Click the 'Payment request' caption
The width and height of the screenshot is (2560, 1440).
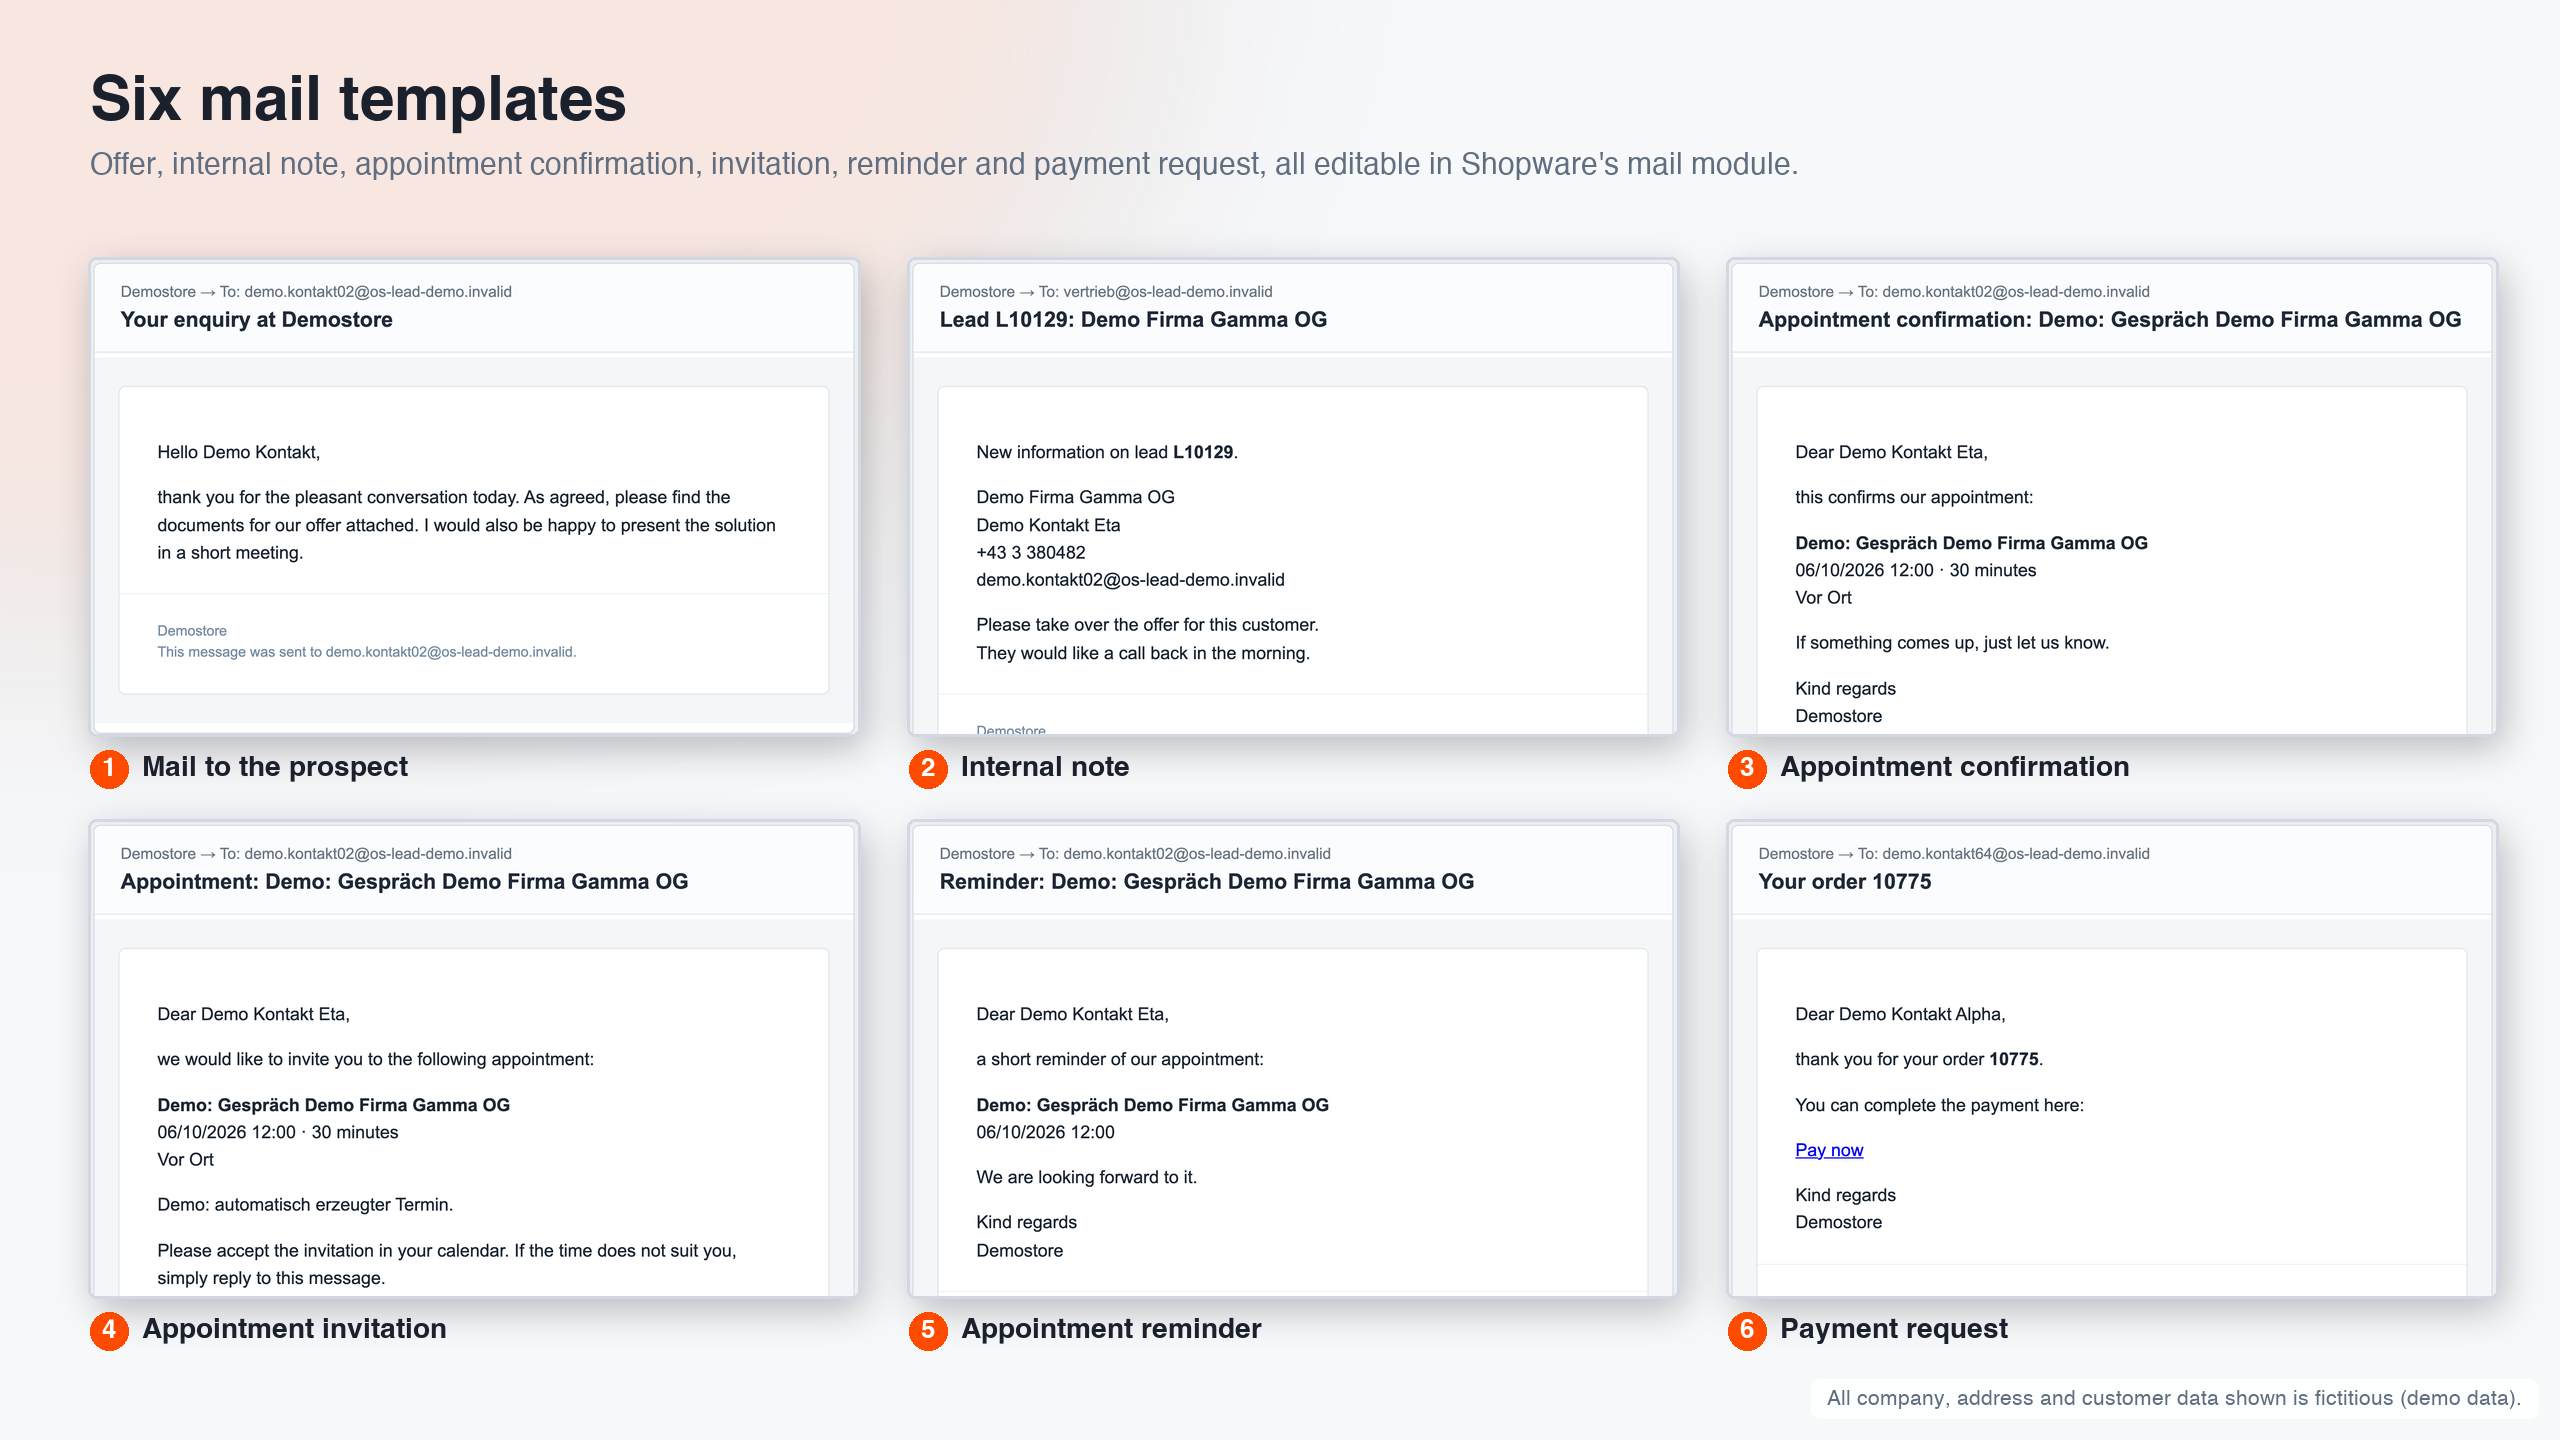(1894, 1329)
